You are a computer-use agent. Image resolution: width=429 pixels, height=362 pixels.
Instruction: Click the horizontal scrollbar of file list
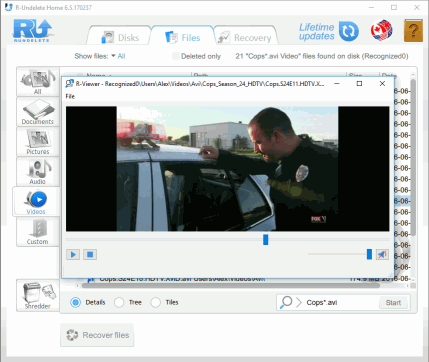[231, 286]
